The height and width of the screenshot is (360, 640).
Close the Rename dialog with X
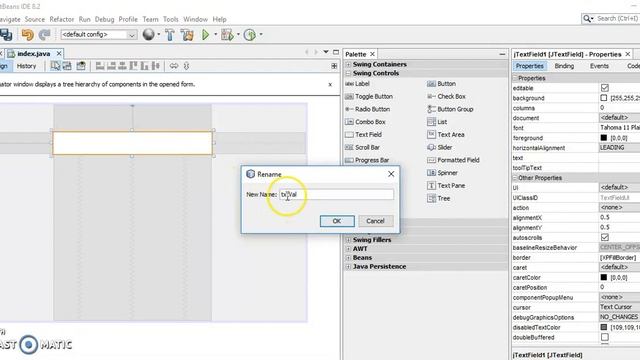coord(391,174)
